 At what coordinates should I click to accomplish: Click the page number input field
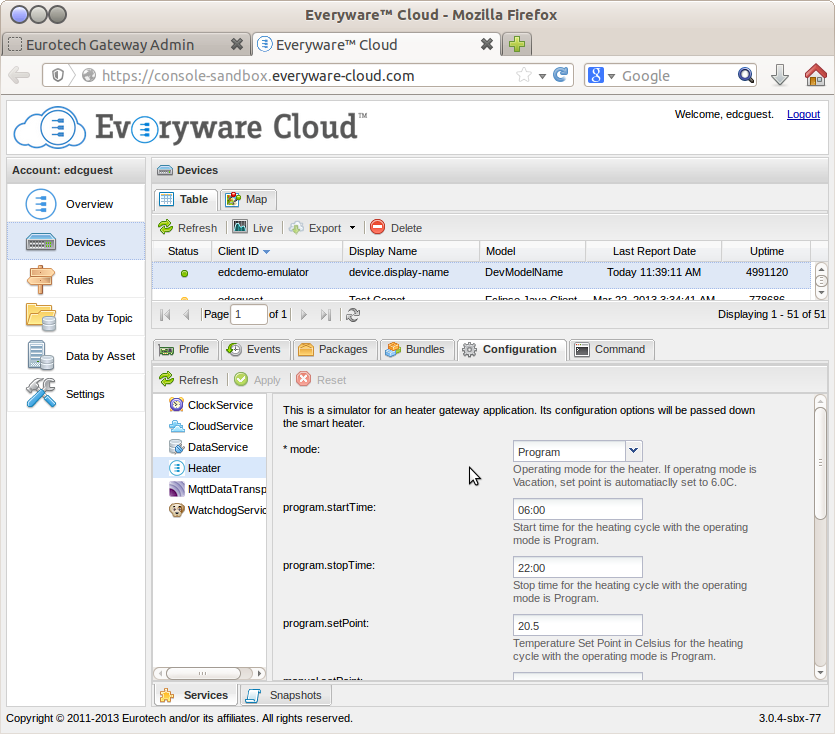click(x=249, y=315)
